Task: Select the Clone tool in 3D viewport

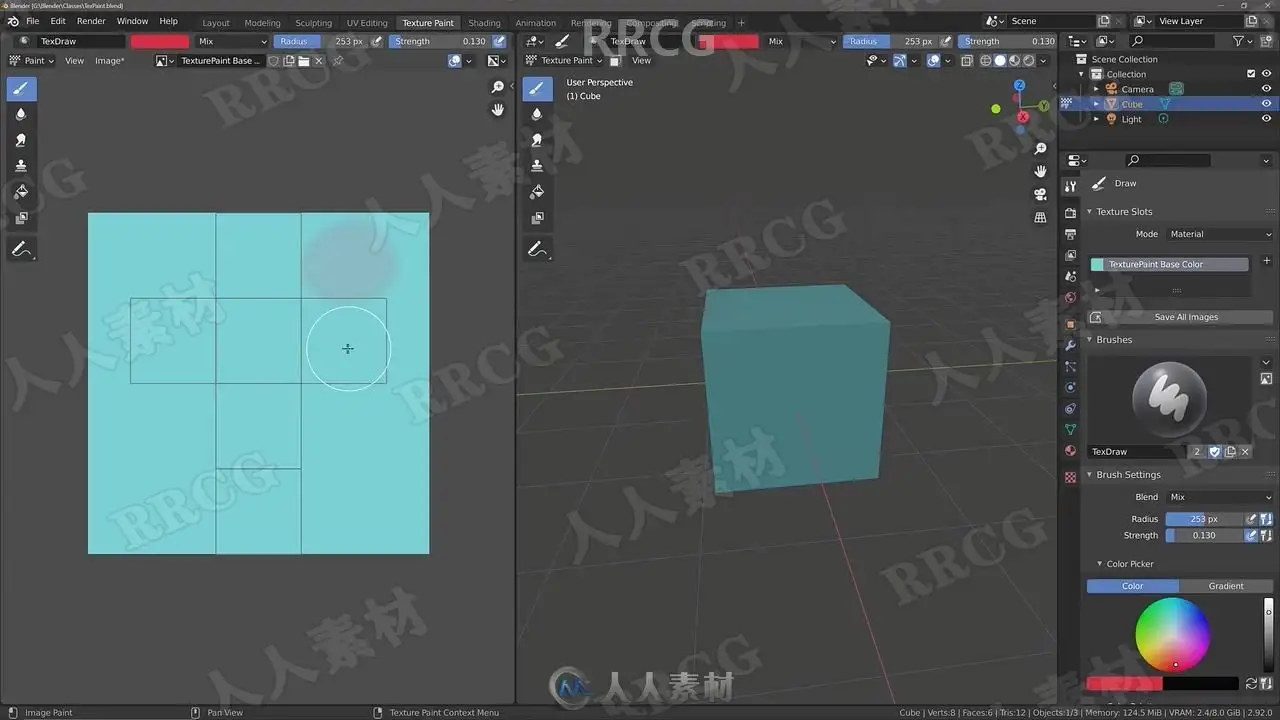Action: click(x=537, y=166)
